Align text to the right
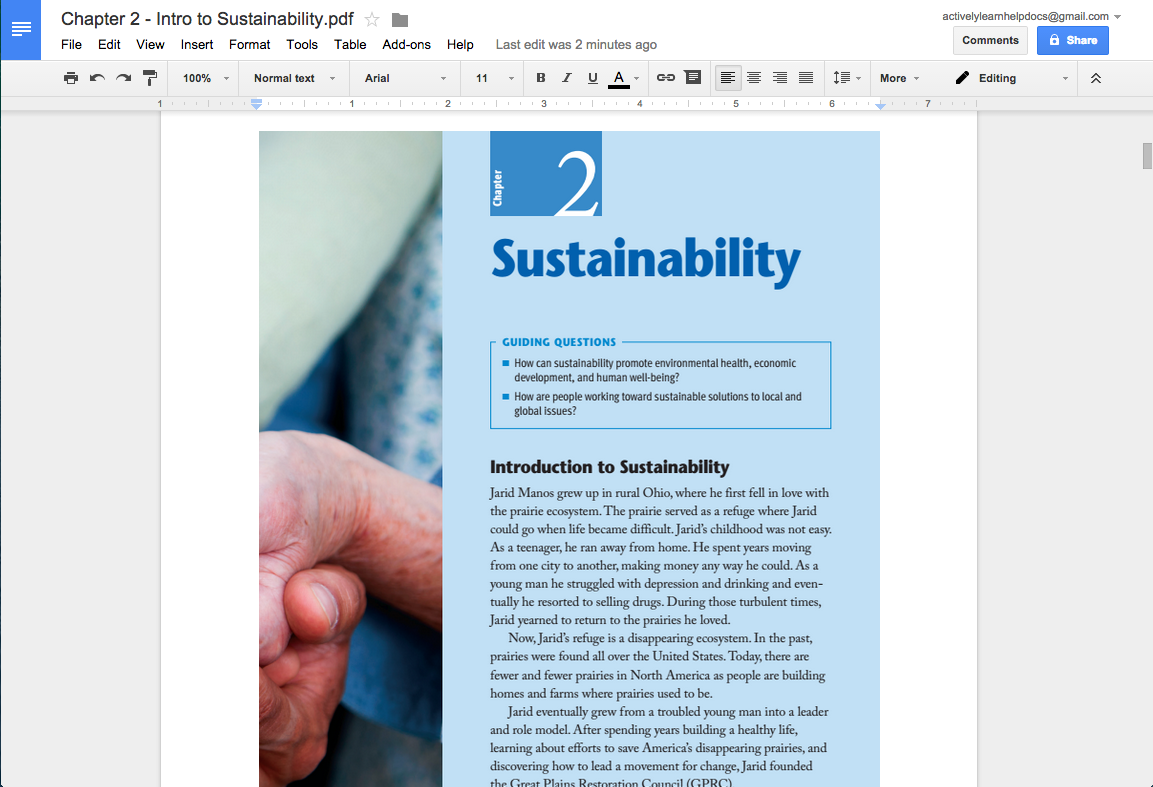This screenshot has height=787, width=1153. coord(780,78)
